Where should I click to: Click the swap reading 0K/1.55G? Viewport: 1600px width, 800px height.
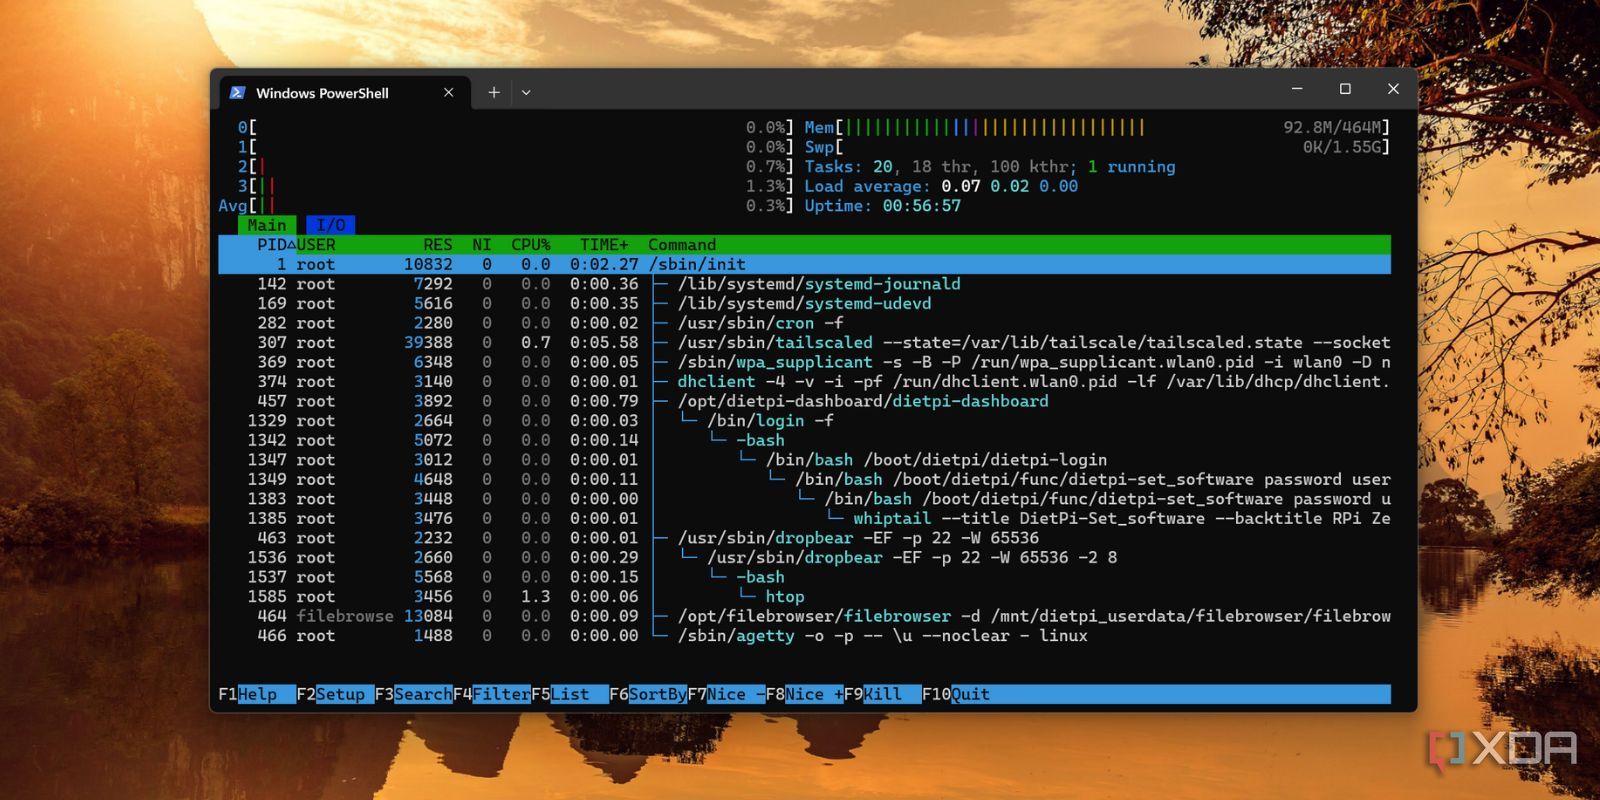coord(1342,147)
